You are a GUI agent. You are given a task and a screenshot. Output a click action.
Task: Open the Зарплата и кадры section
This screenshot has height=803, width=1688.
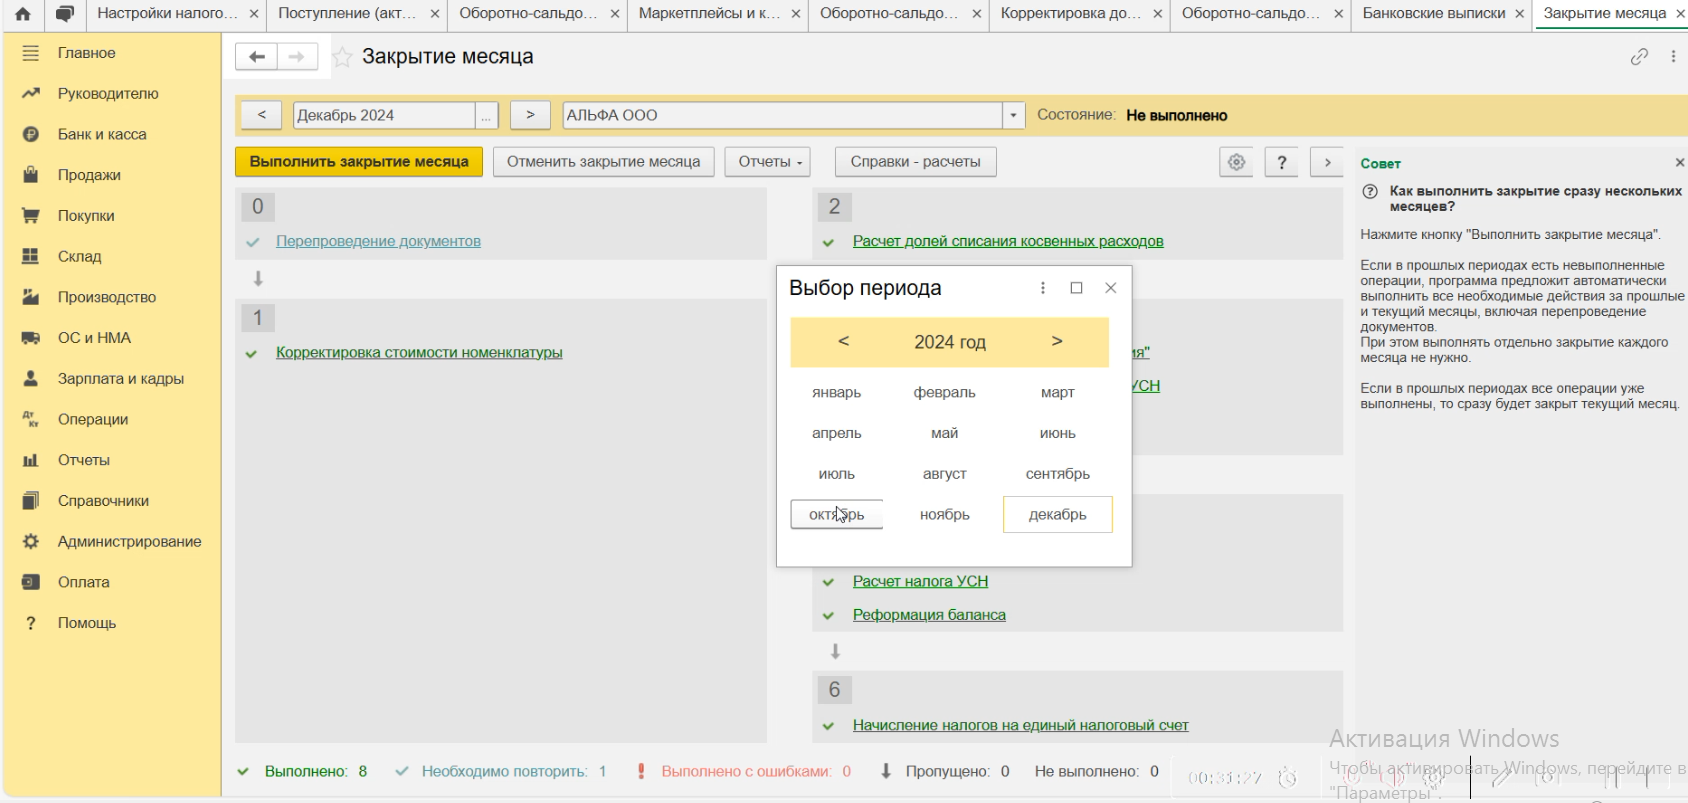pos(120,379)
